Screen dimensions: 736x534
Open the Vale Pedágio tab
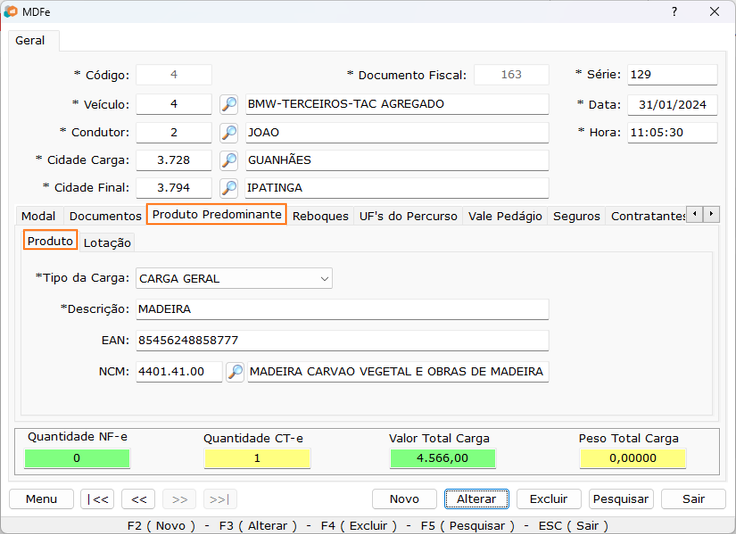[x=505, y=216]
